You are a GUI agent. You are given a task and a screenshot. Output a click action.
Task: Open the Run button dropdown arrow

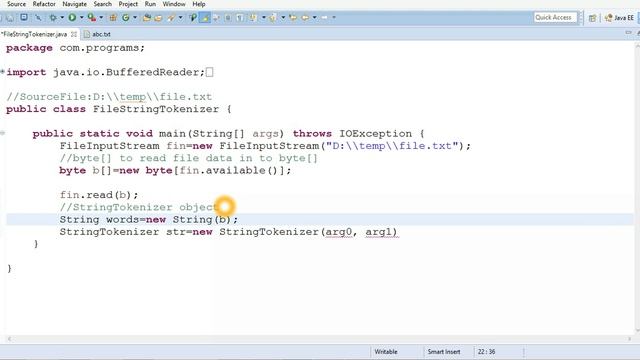coord(81,18)
